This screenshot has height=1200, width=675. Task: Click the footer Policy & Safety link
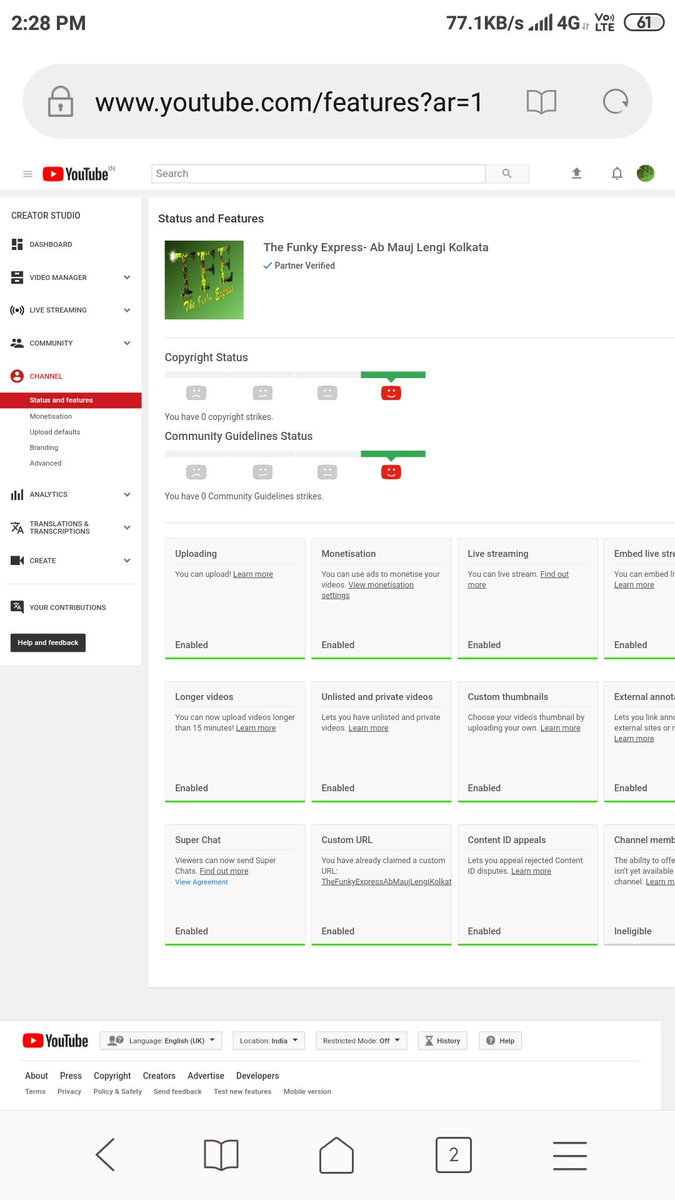coord(118,1092)
